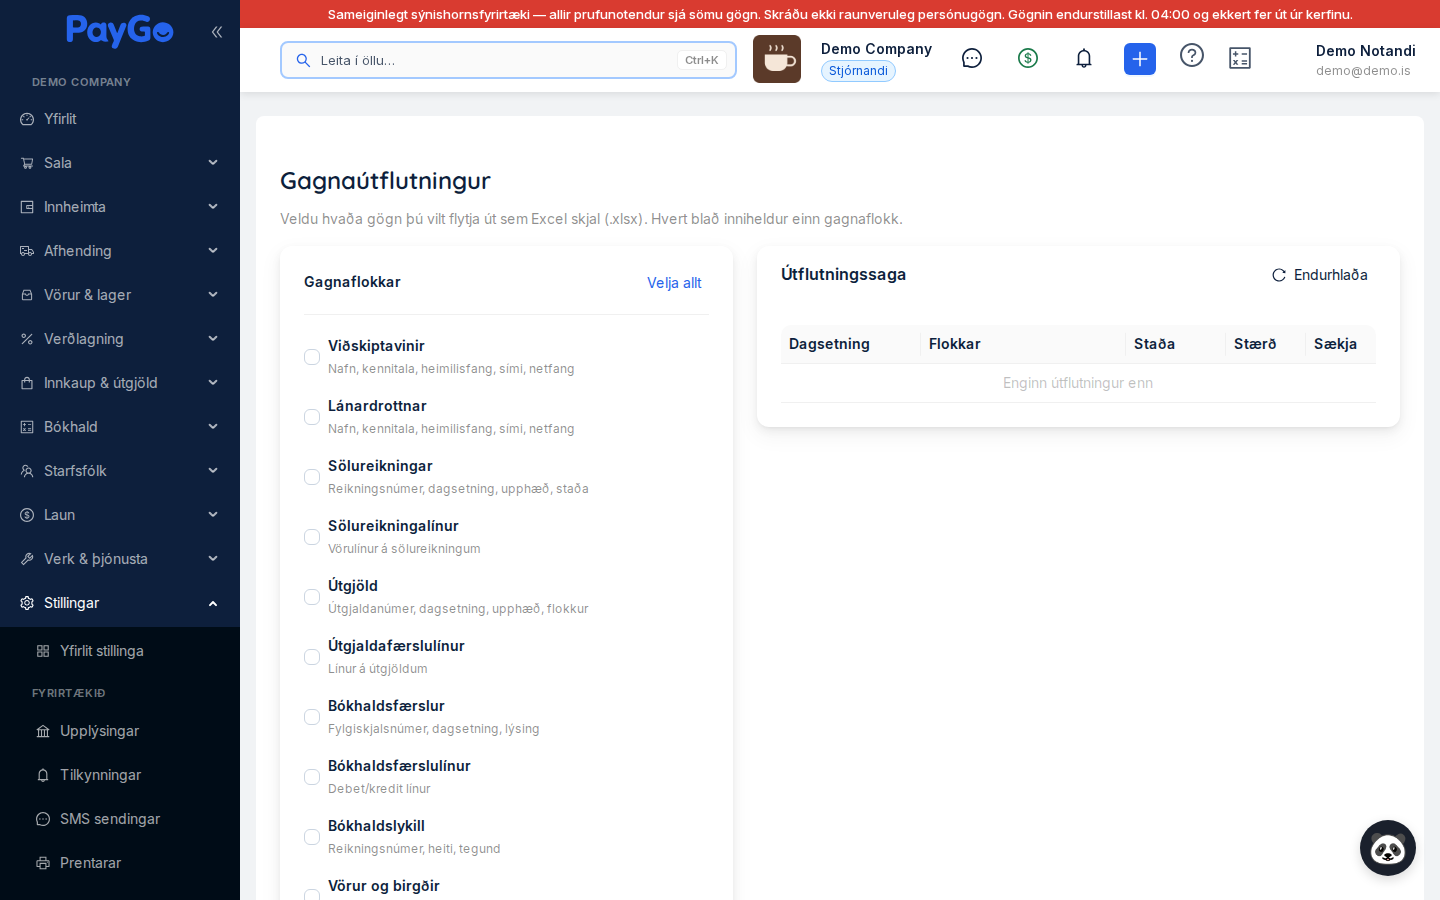Open Upplýsingar company info item

click(x=120, y=731)
